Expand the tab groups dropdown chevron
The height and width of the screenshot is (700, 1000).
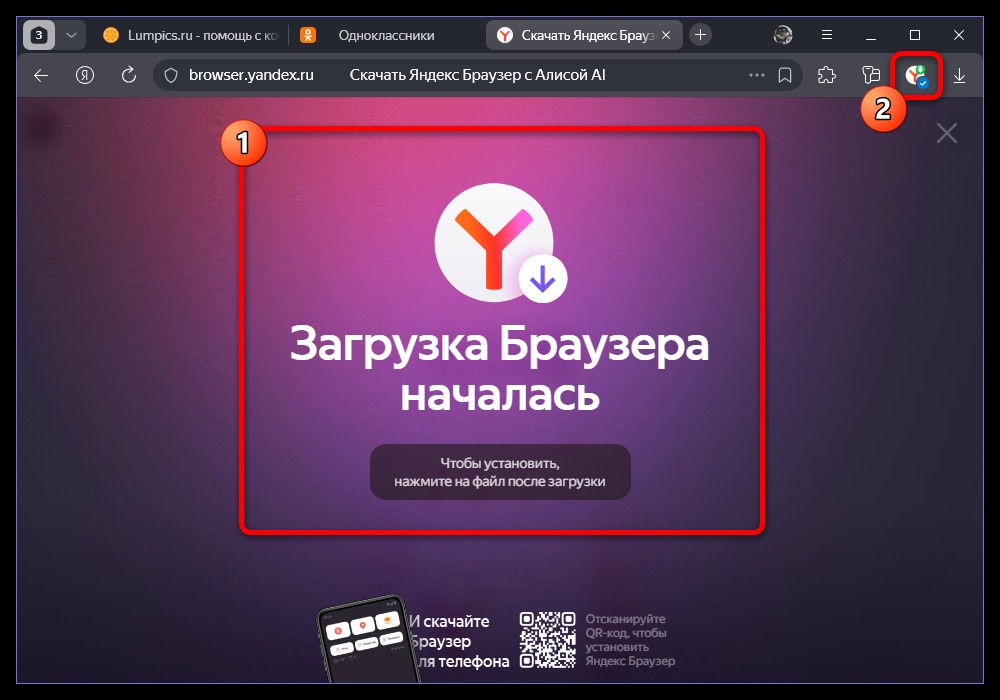(x=71, y=35)
